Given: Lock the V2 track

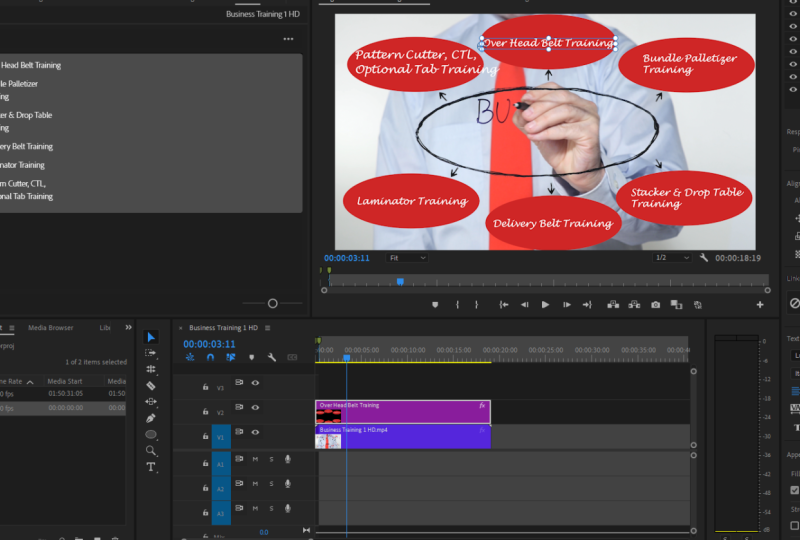Looking at the screenshot, I should click(x=205, y=411).
